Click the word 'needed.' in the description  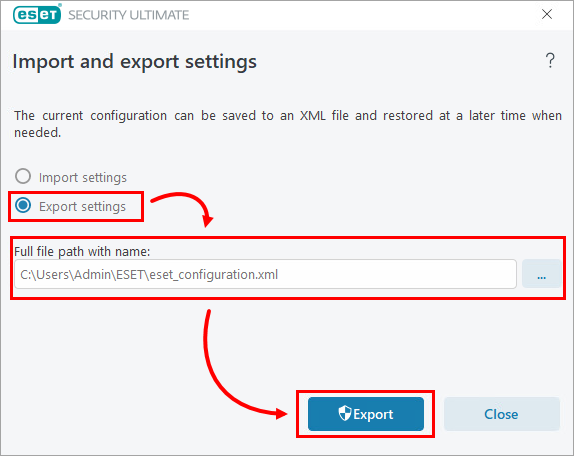[x=37, y=133]
